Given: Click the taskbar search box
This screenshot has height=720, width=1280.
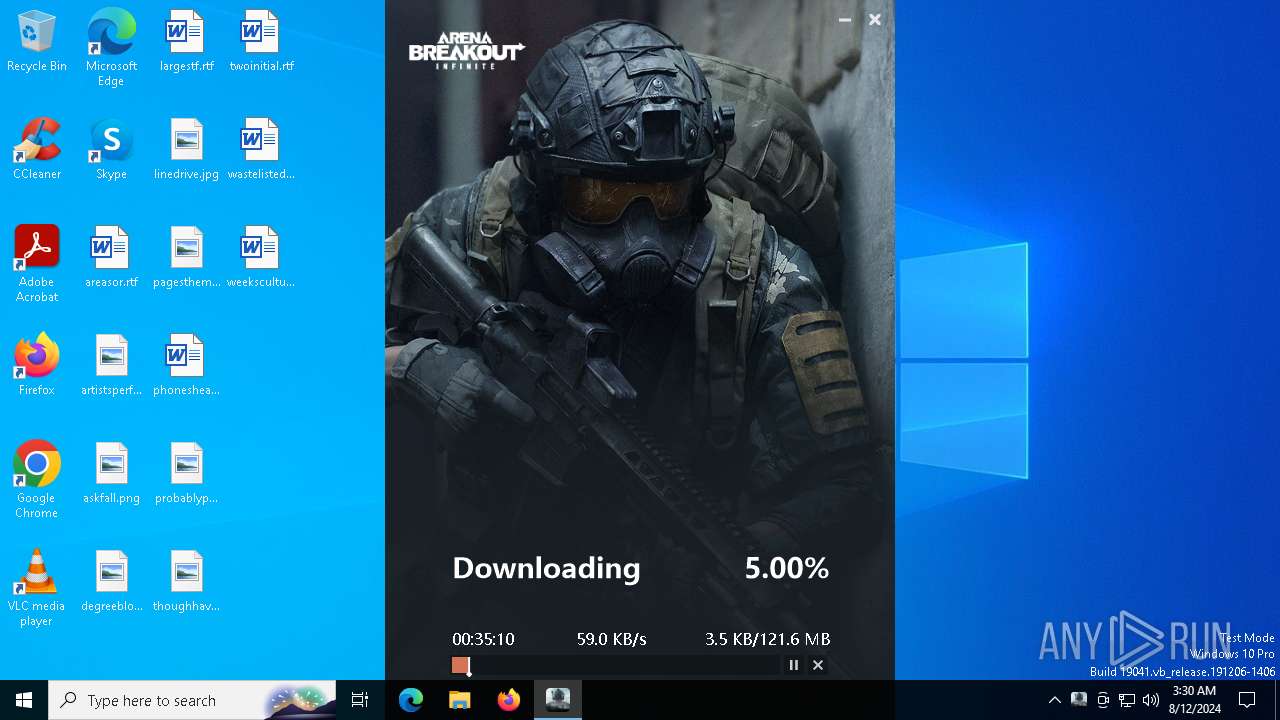Looking at the screenshot, I should click(x=193, y=700).
